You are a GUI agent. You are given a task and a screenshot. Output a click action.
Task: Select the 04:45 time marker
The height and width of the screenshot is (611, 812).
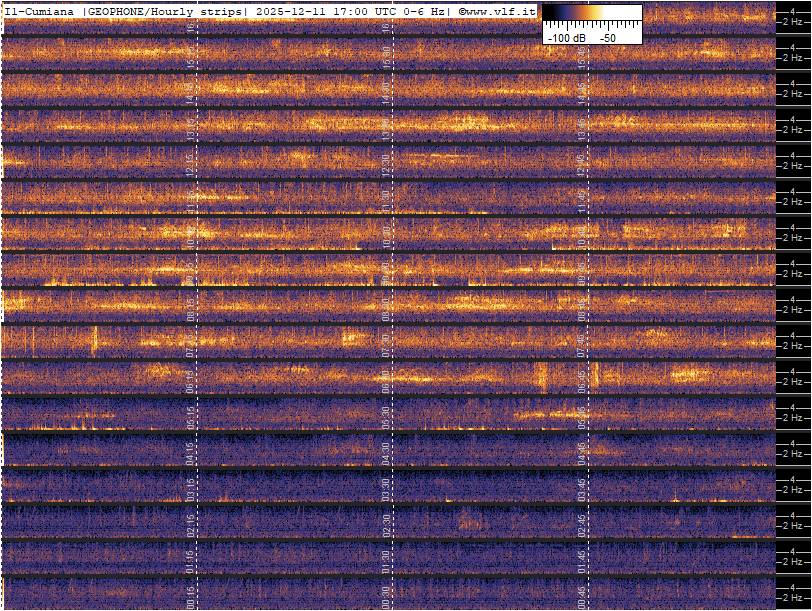coord(581,451)
